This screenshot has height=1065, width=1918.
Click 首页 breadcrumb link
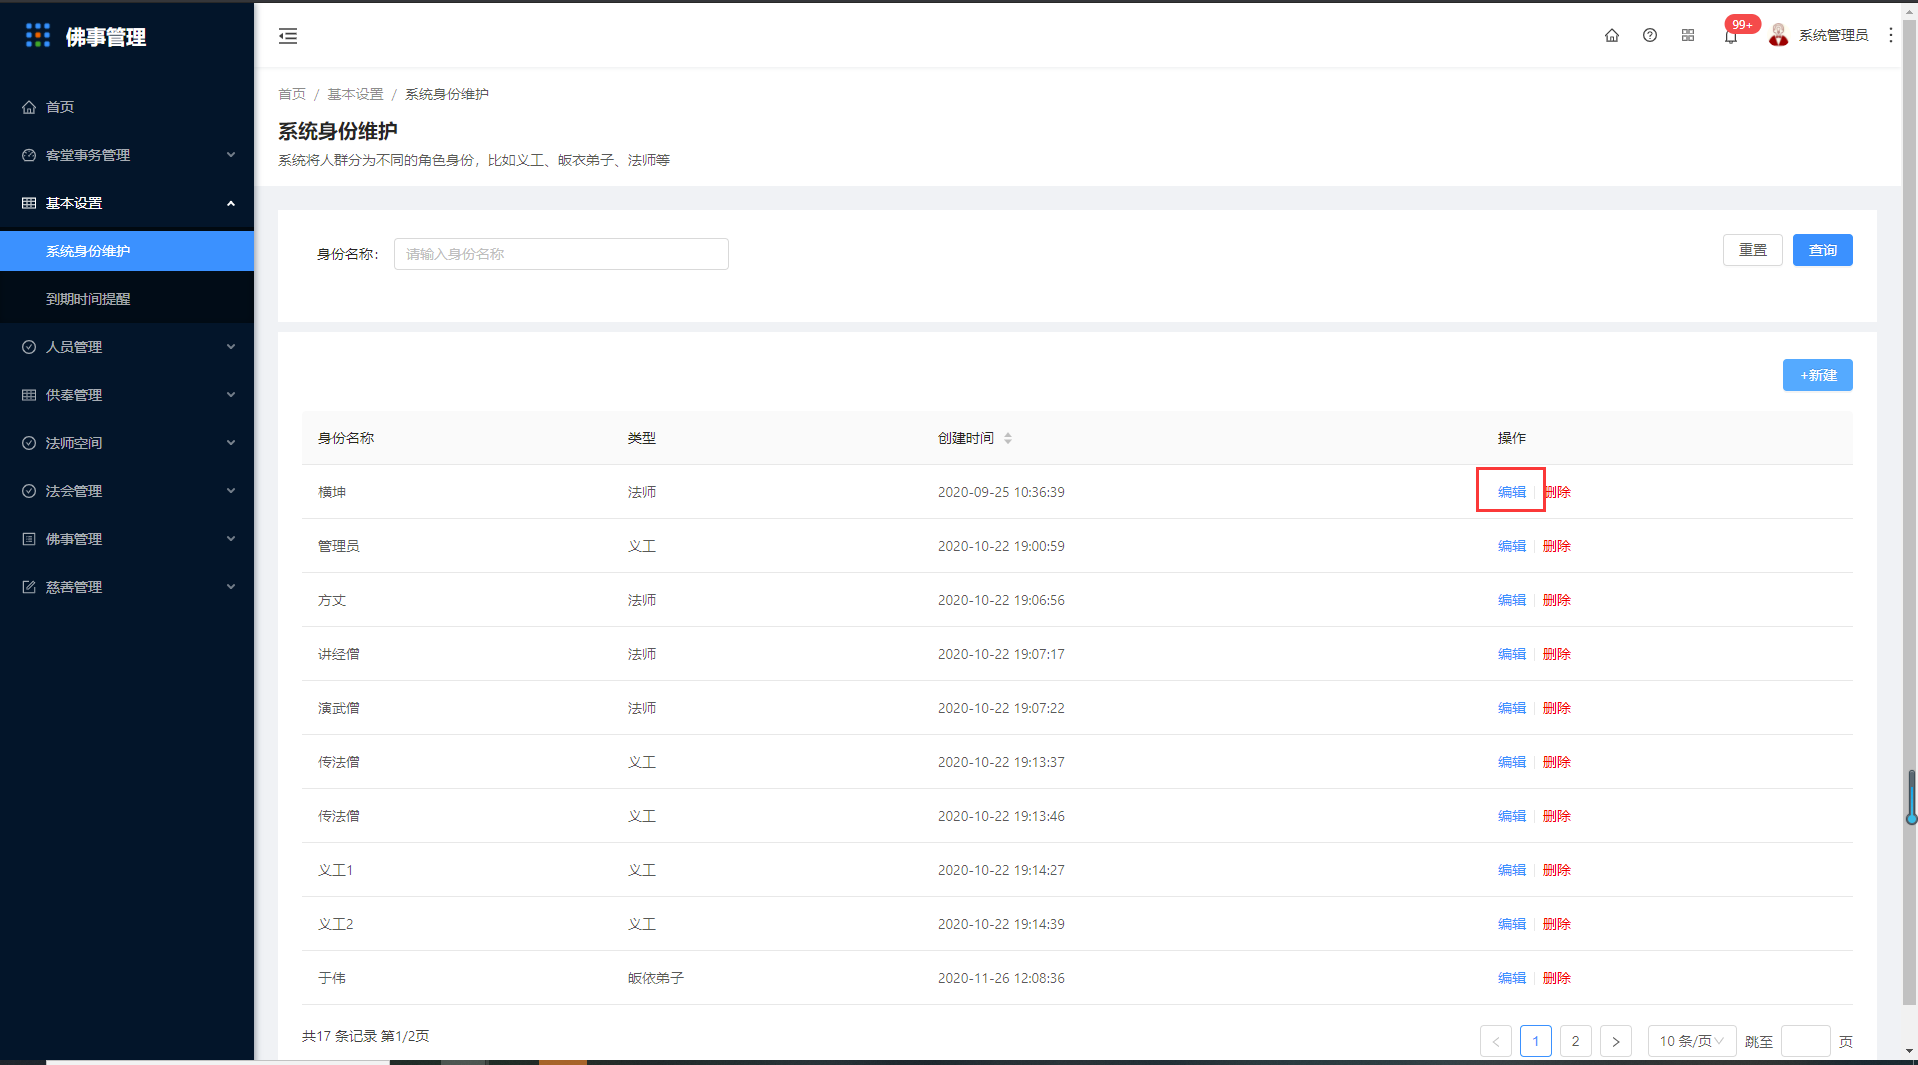292,94
